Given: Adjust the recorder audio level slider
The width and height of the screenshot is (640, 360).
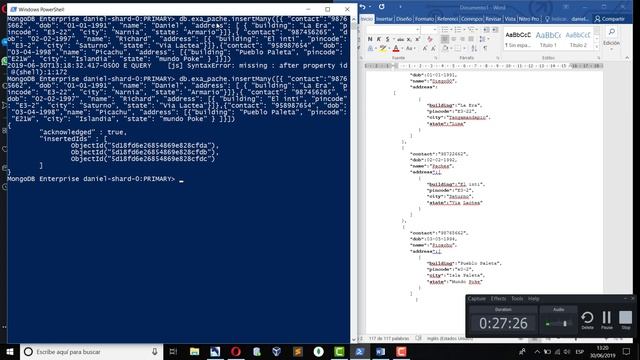Looking at the screenshot, I should 565,324.
